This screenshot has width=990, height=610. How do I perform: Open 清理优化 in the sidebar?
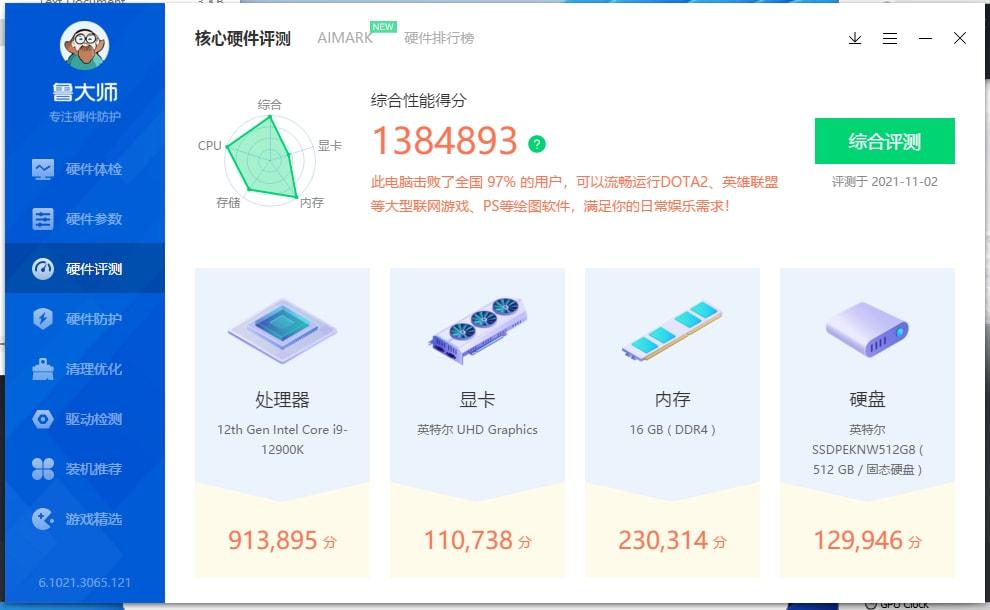tap(85, 369)
